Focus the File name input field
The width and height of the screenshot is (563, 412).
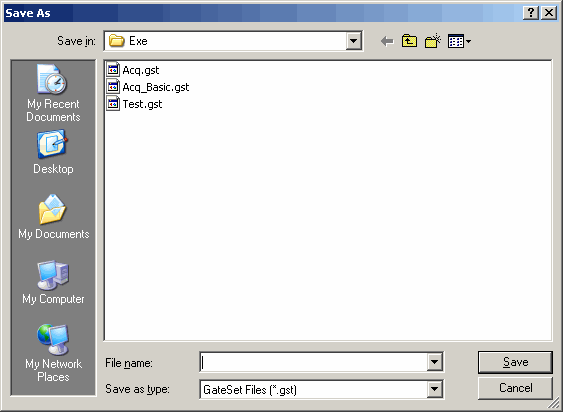click(314, 362)
